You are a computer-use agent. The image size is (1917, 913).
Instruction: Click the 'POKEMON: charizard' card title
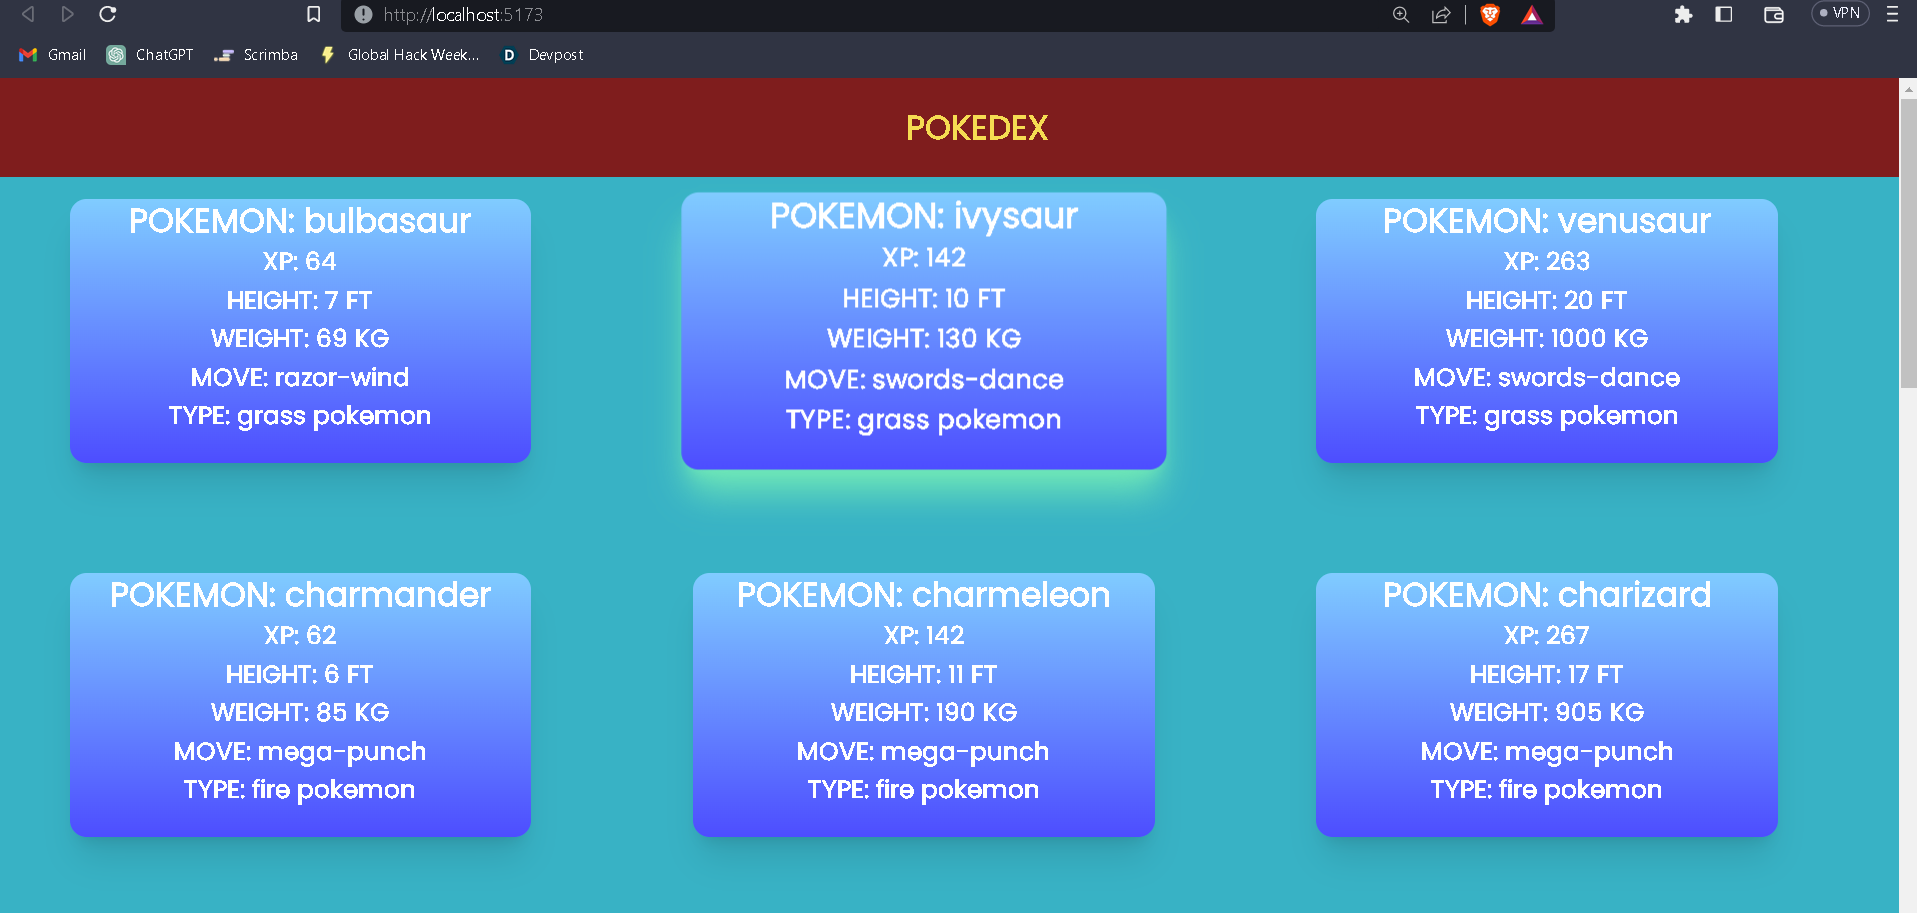(1547, 595)
